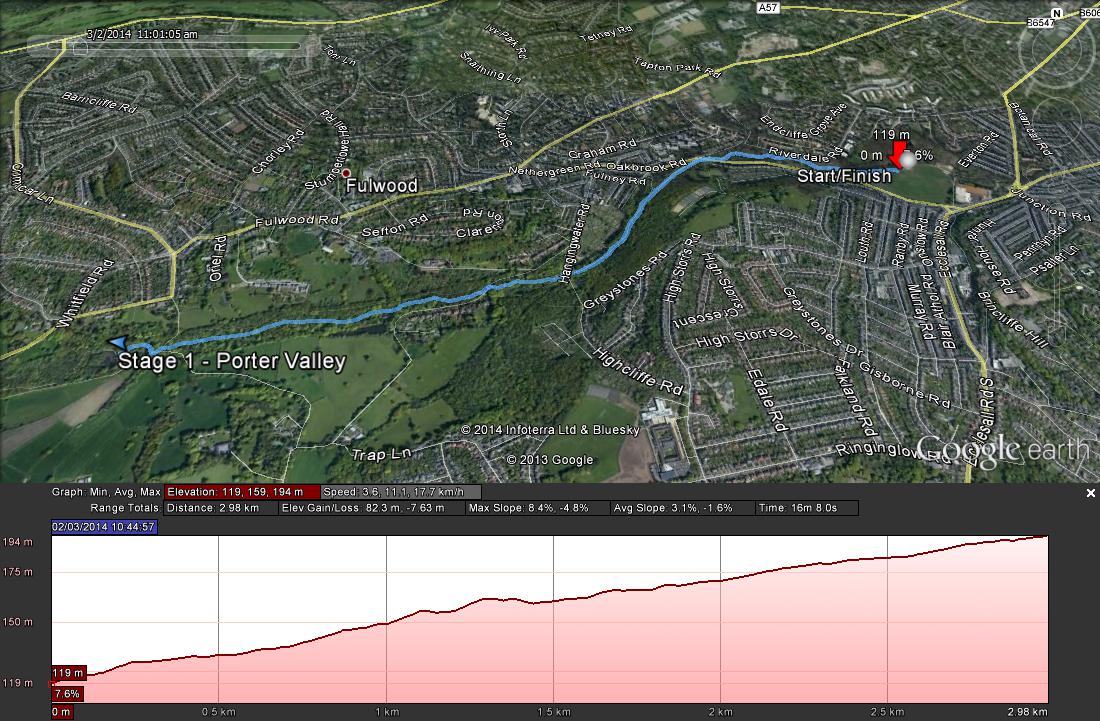Close the elevation profile panel
This screenshot has height=721, width=1100.
click(x=1091, y=493)
